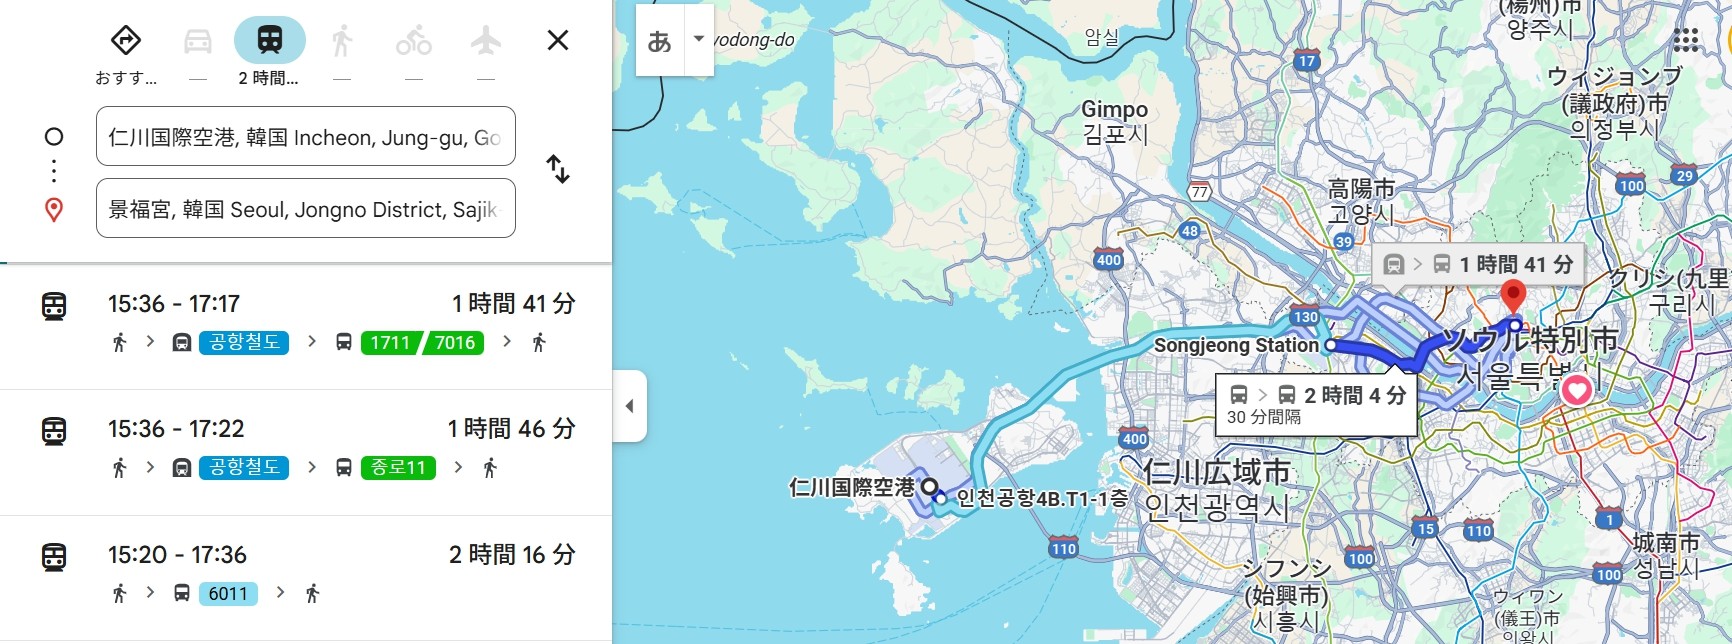This screenshot has height=644, width=1732.
Task: Switch to driving directions mode
Action: click(198, 41)
